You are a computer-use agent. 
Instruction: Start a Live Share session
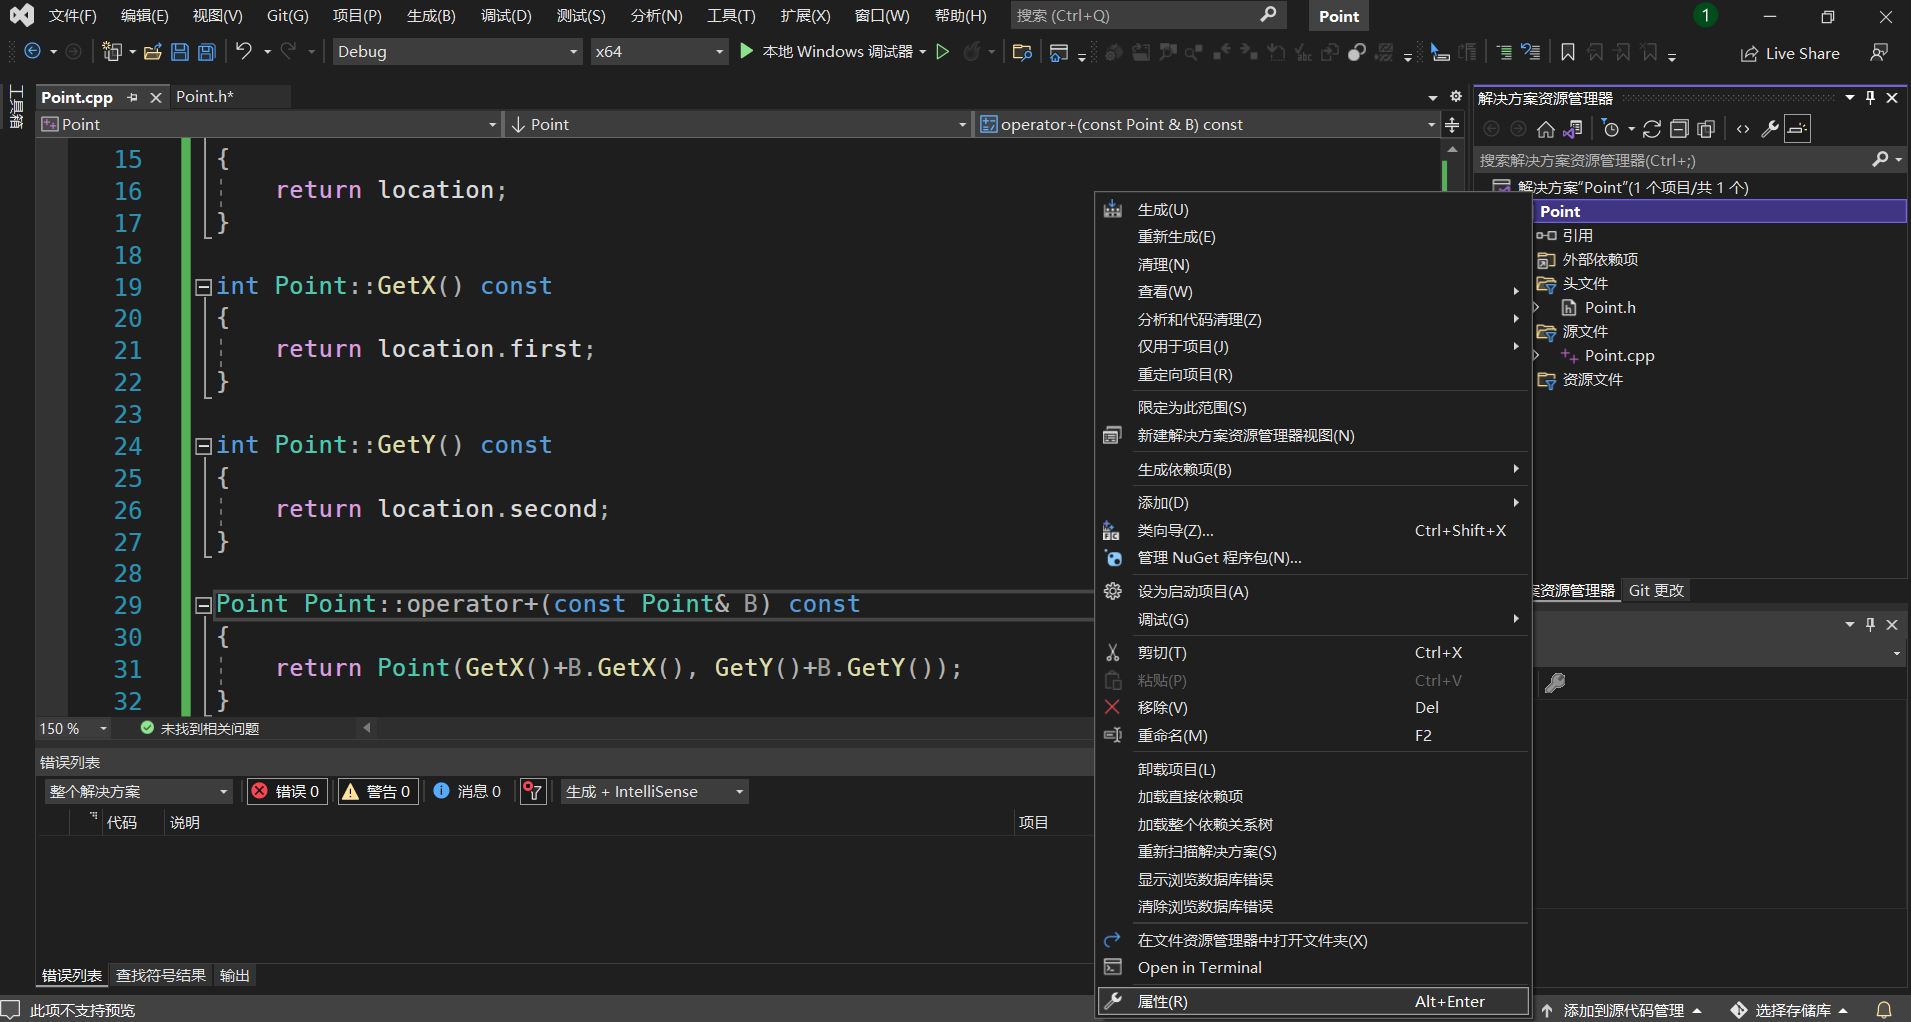pyautogui.click(x=1789, y=53)
